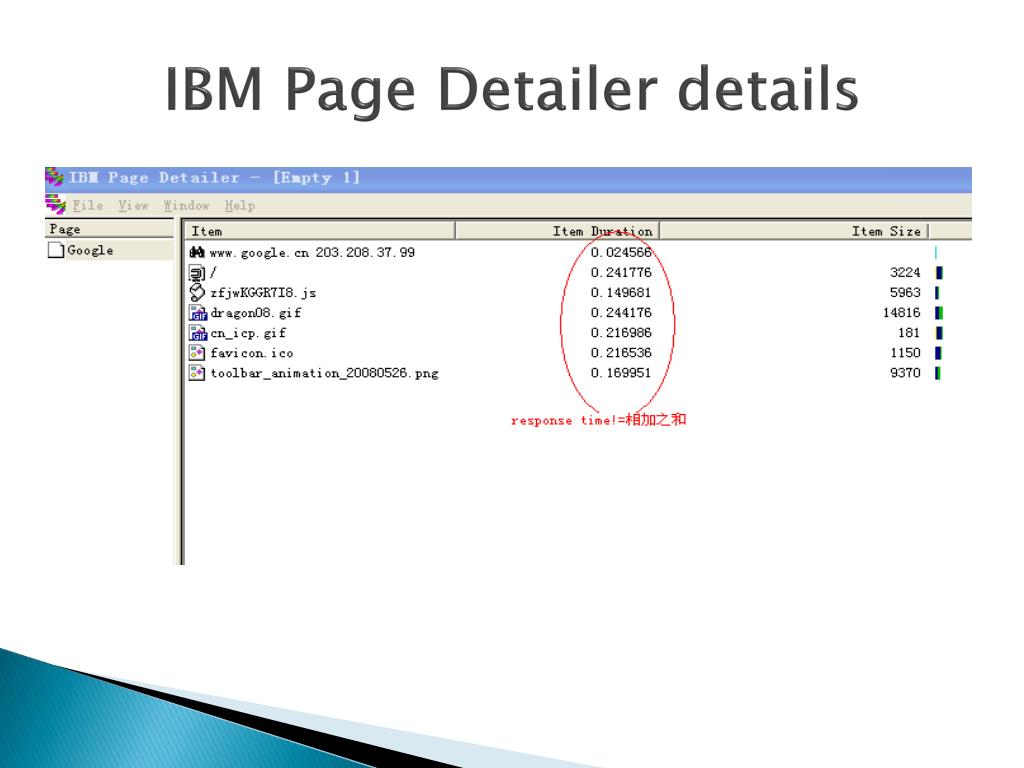Click the page icon for the / item
The width and height of the screenshot is (1024, 768).
(x=197, y=273)
